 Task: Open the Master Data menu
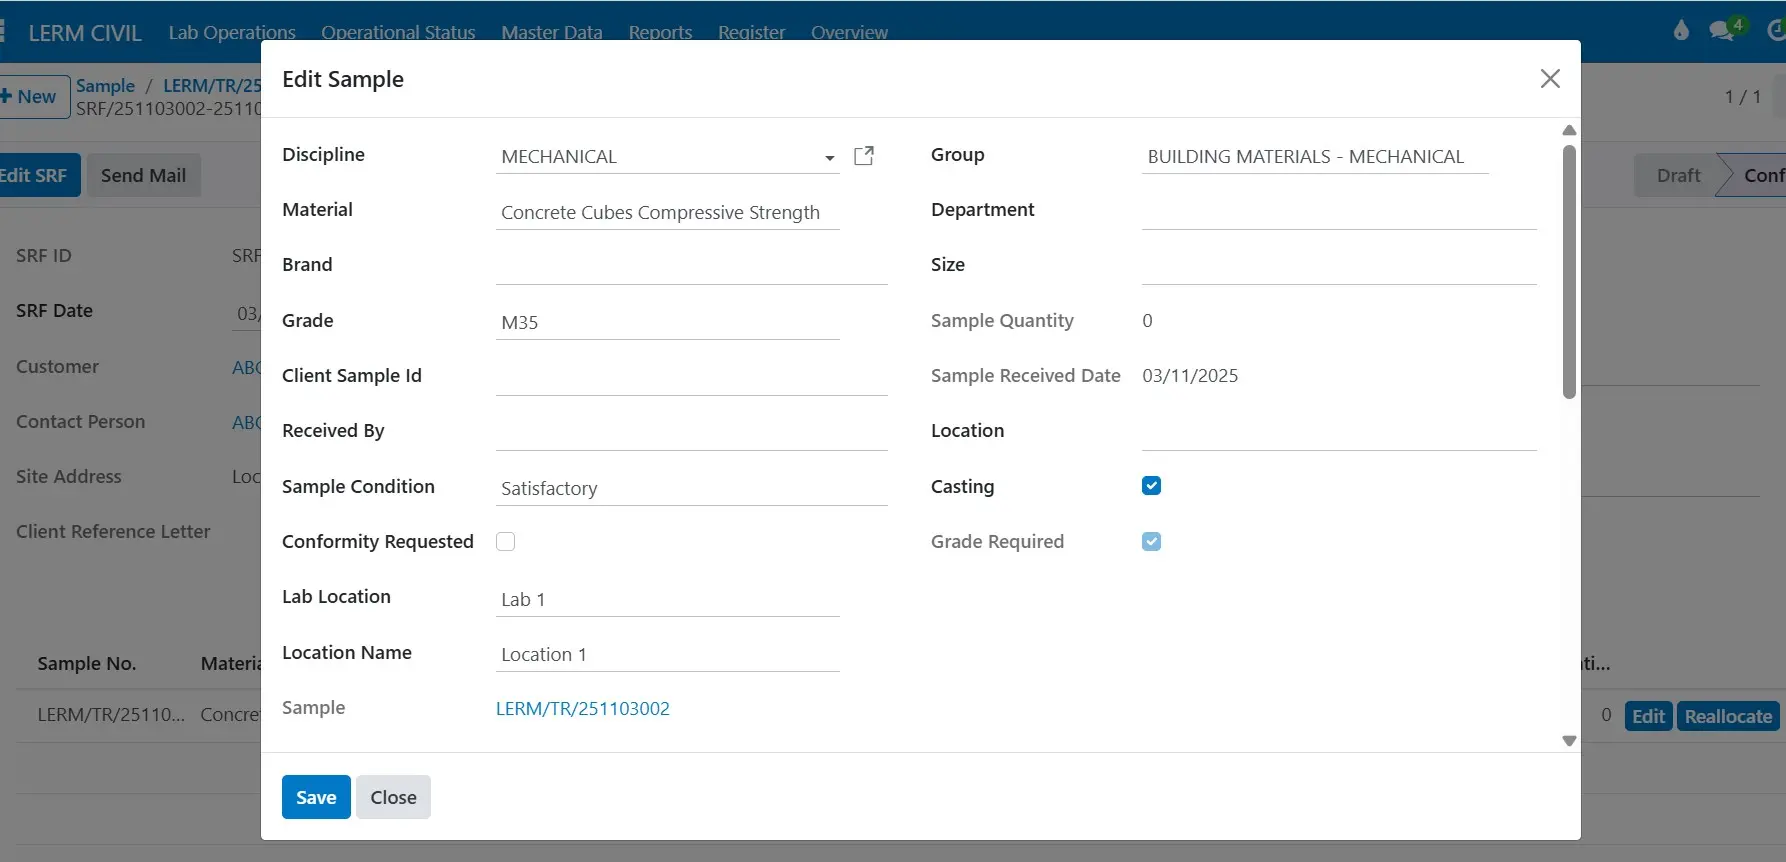tap(551, 32)
